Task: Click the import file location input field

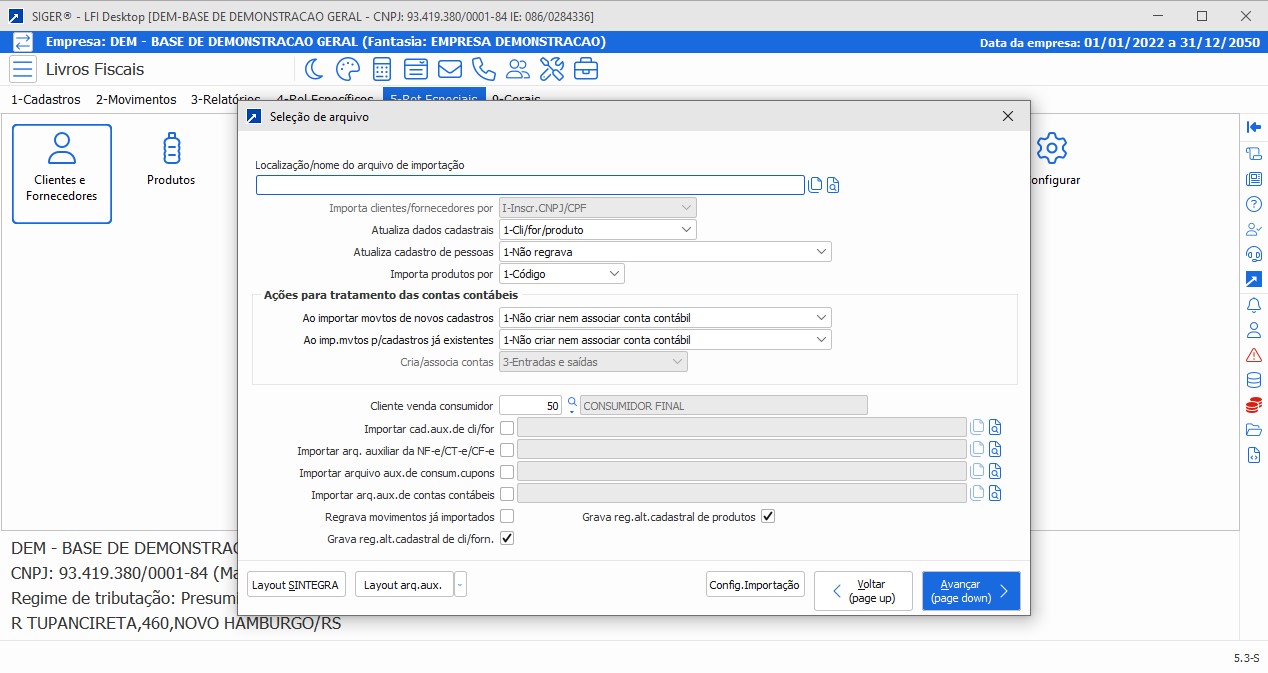Action: point(530,185)
